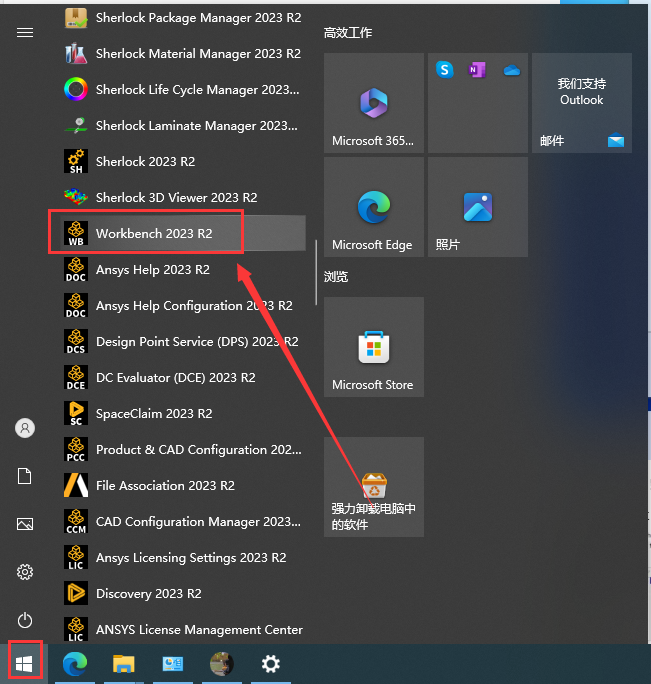Open the Photos (照片) tile
The width and height of the screenshot is (651, 684).
pyautogui.click(x=478, y=207)
